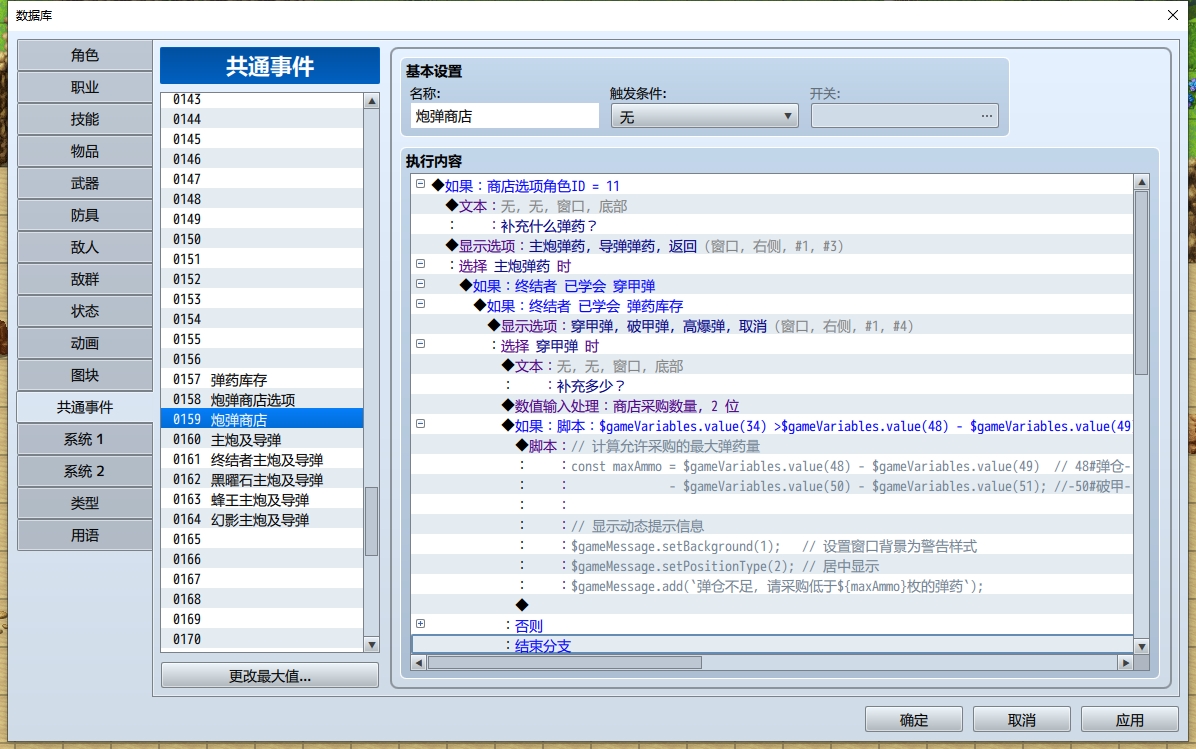Switch to the 类型 tab
Image resolution: width=1196 pixels, height=749 pixels.
tap(85, 504)
